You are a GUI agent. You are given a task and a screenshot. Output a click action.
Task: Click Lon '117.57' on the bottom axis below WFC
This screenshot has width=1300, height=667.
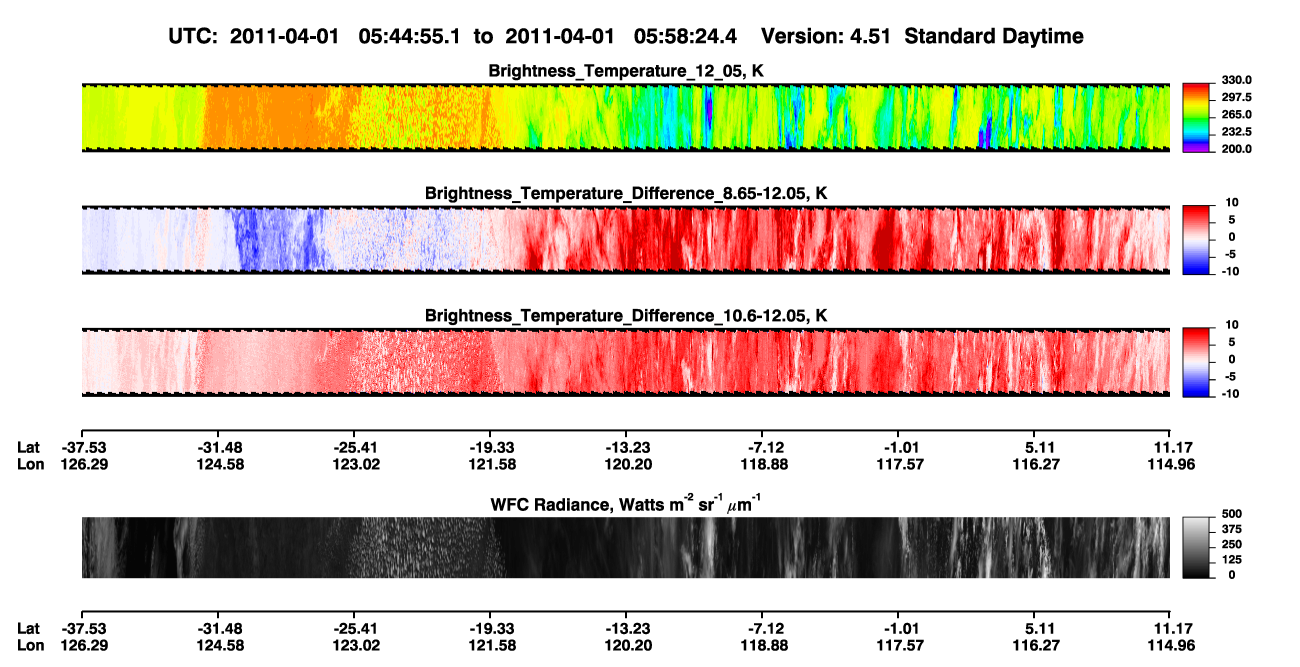pyautogui.click(x=898, y=645)
